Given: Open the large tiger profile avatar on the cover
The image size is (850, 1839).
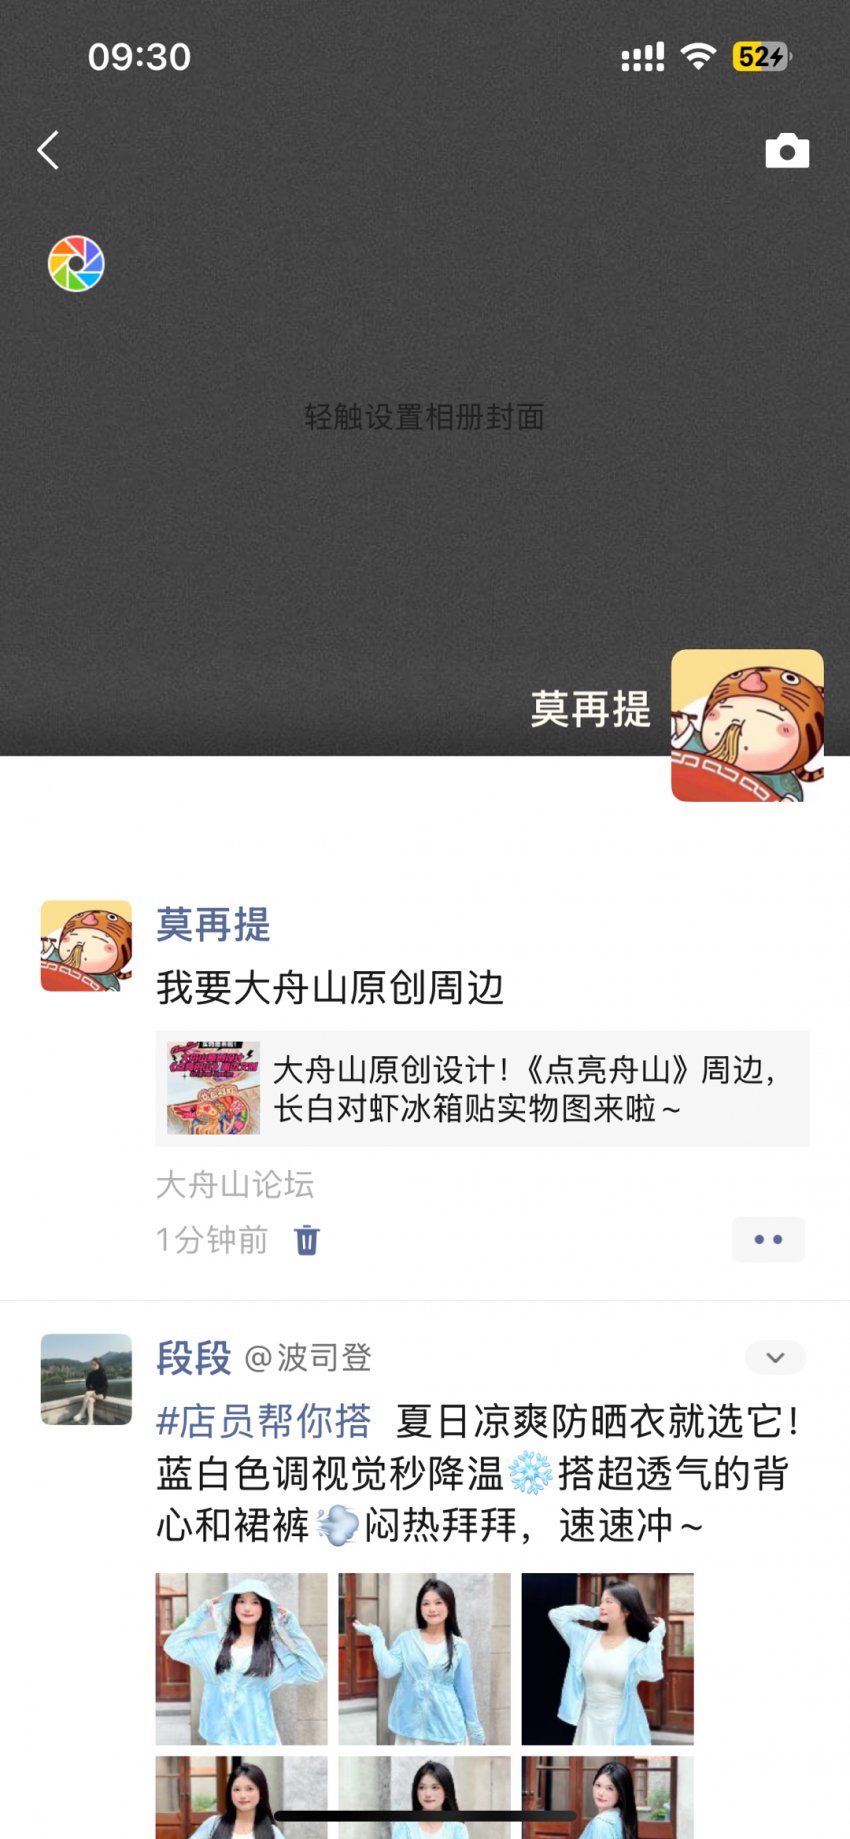Looking at the screenshot, I should tap(747, 726).
